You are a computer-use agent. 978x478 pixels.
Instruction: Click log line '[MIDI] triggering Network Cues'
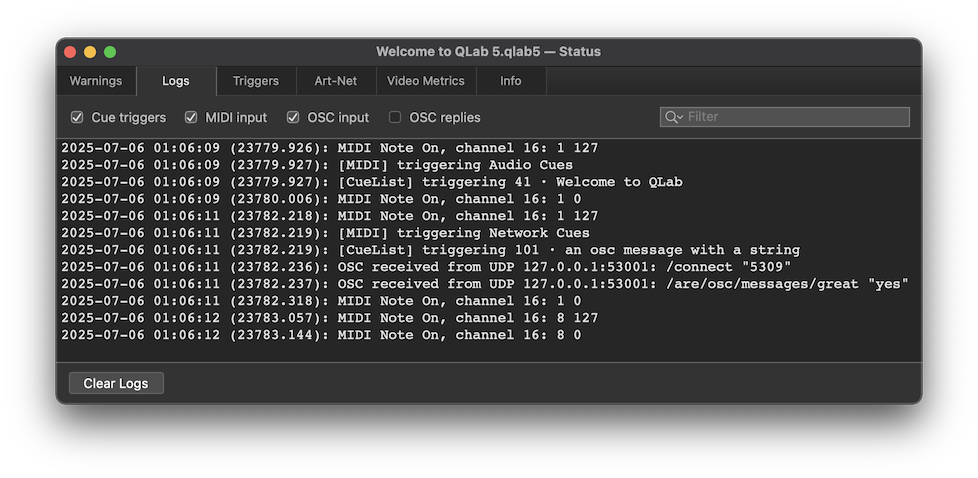point(325,233)
